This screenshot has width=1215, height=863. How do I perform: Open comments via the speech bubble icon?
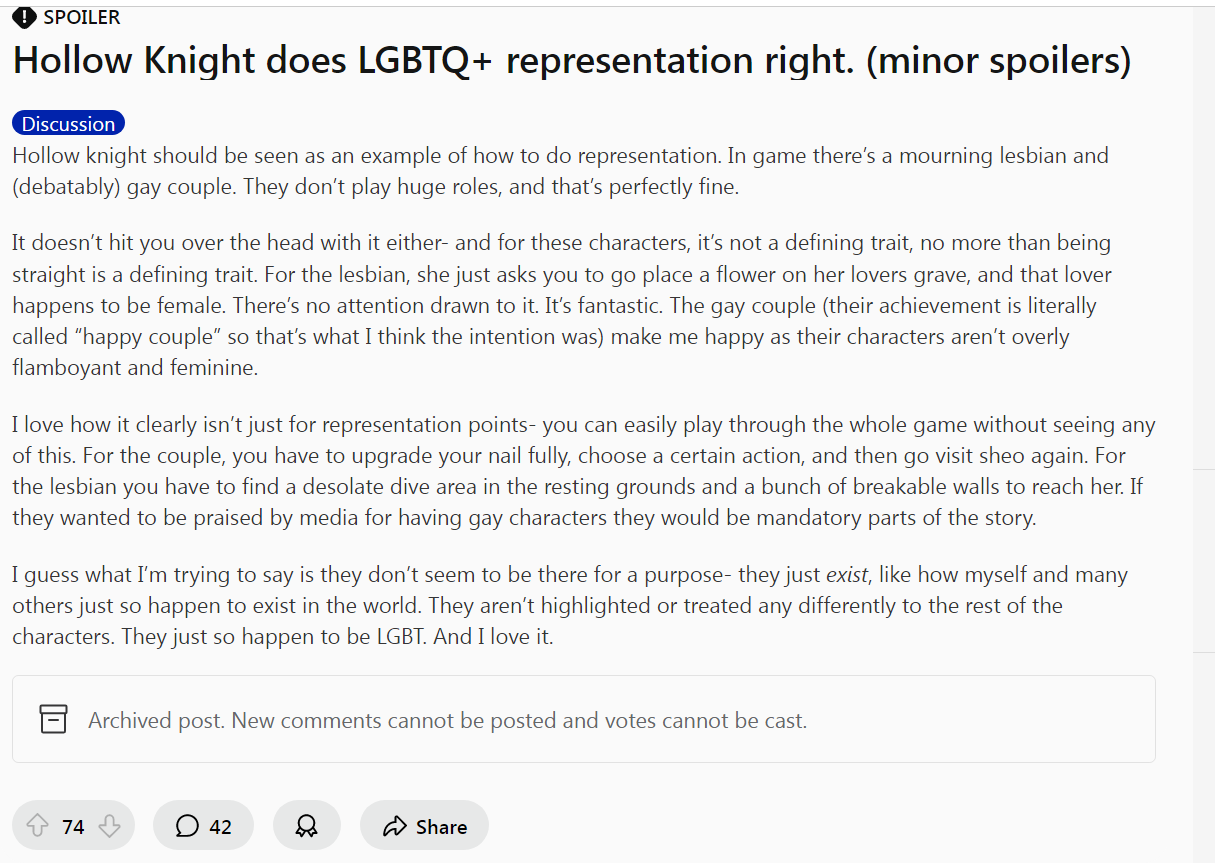(187, 826)
